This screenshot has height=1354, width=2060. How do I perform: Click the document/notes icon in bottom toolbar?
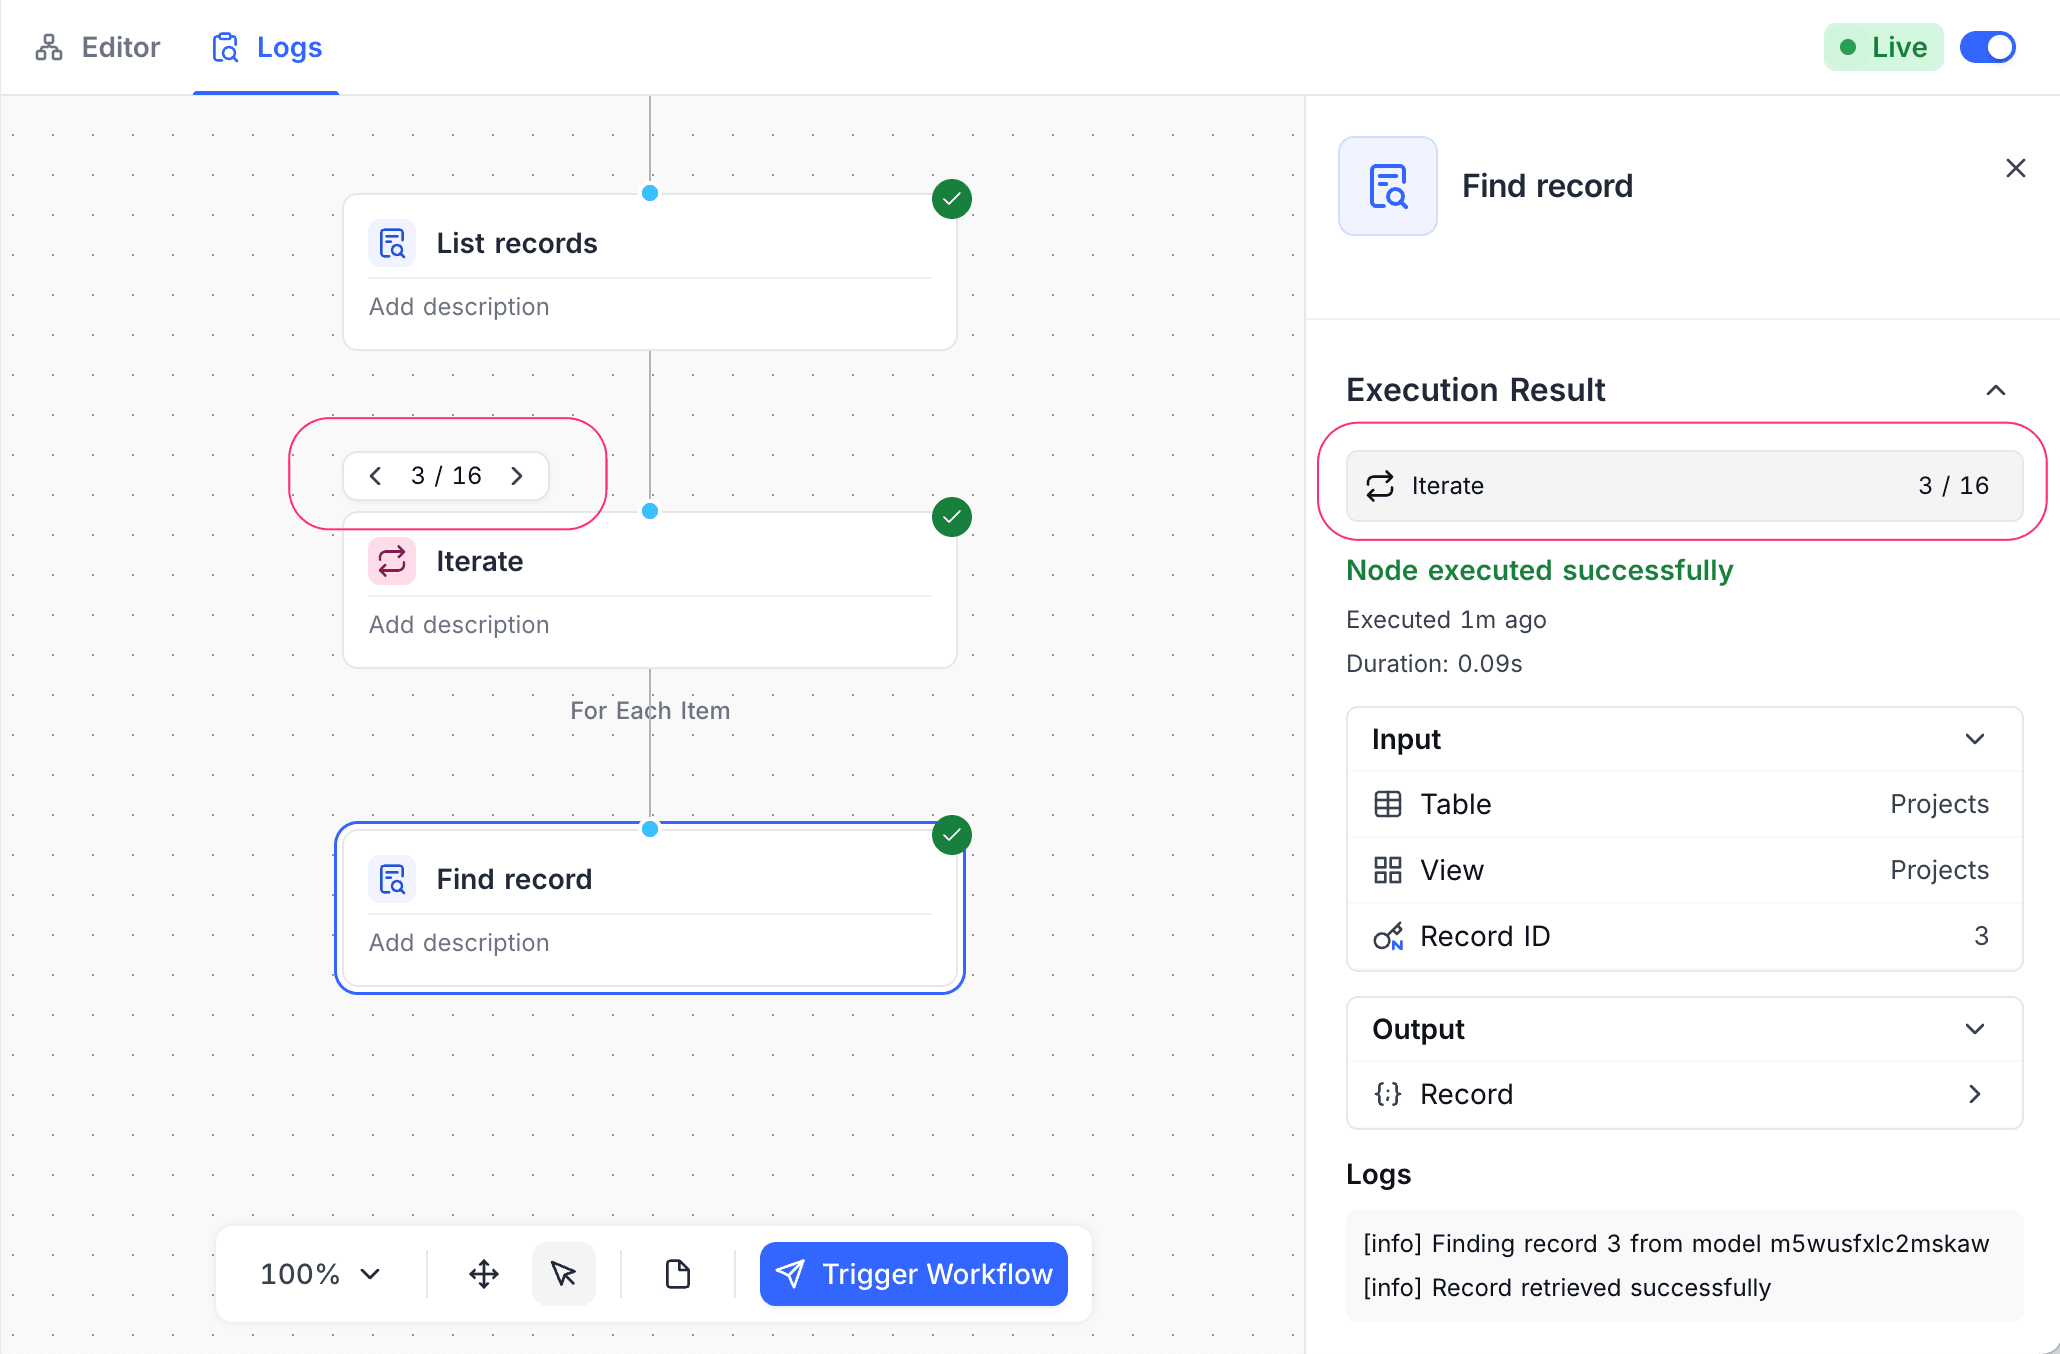678,1273
